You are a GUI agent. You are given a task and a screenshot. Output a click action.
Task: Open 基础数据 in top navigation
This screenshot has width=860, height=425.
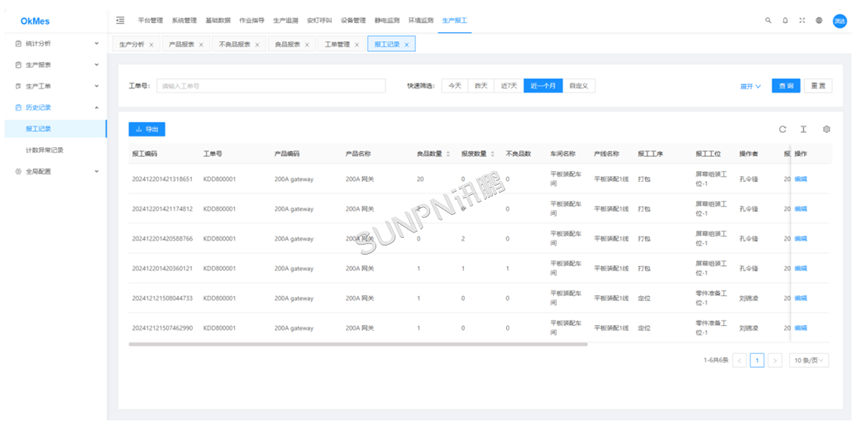(218, 20)
